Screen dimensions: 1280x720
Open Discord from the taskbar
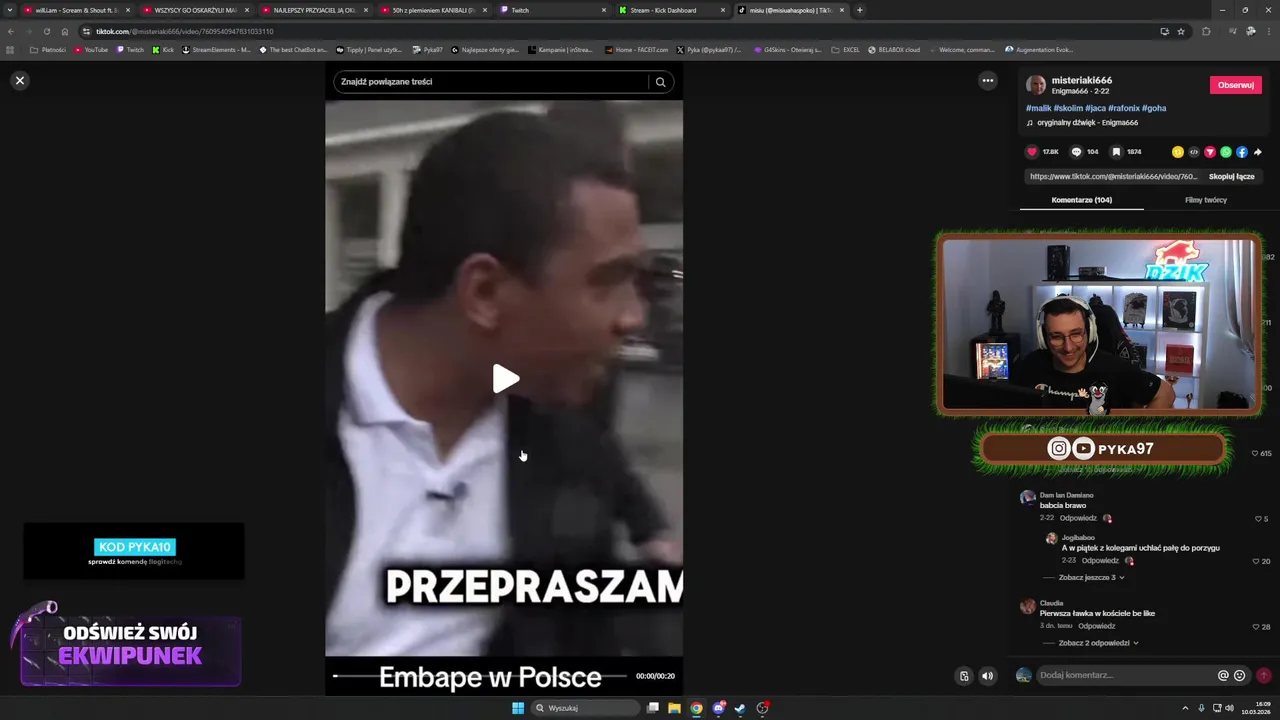718,708
